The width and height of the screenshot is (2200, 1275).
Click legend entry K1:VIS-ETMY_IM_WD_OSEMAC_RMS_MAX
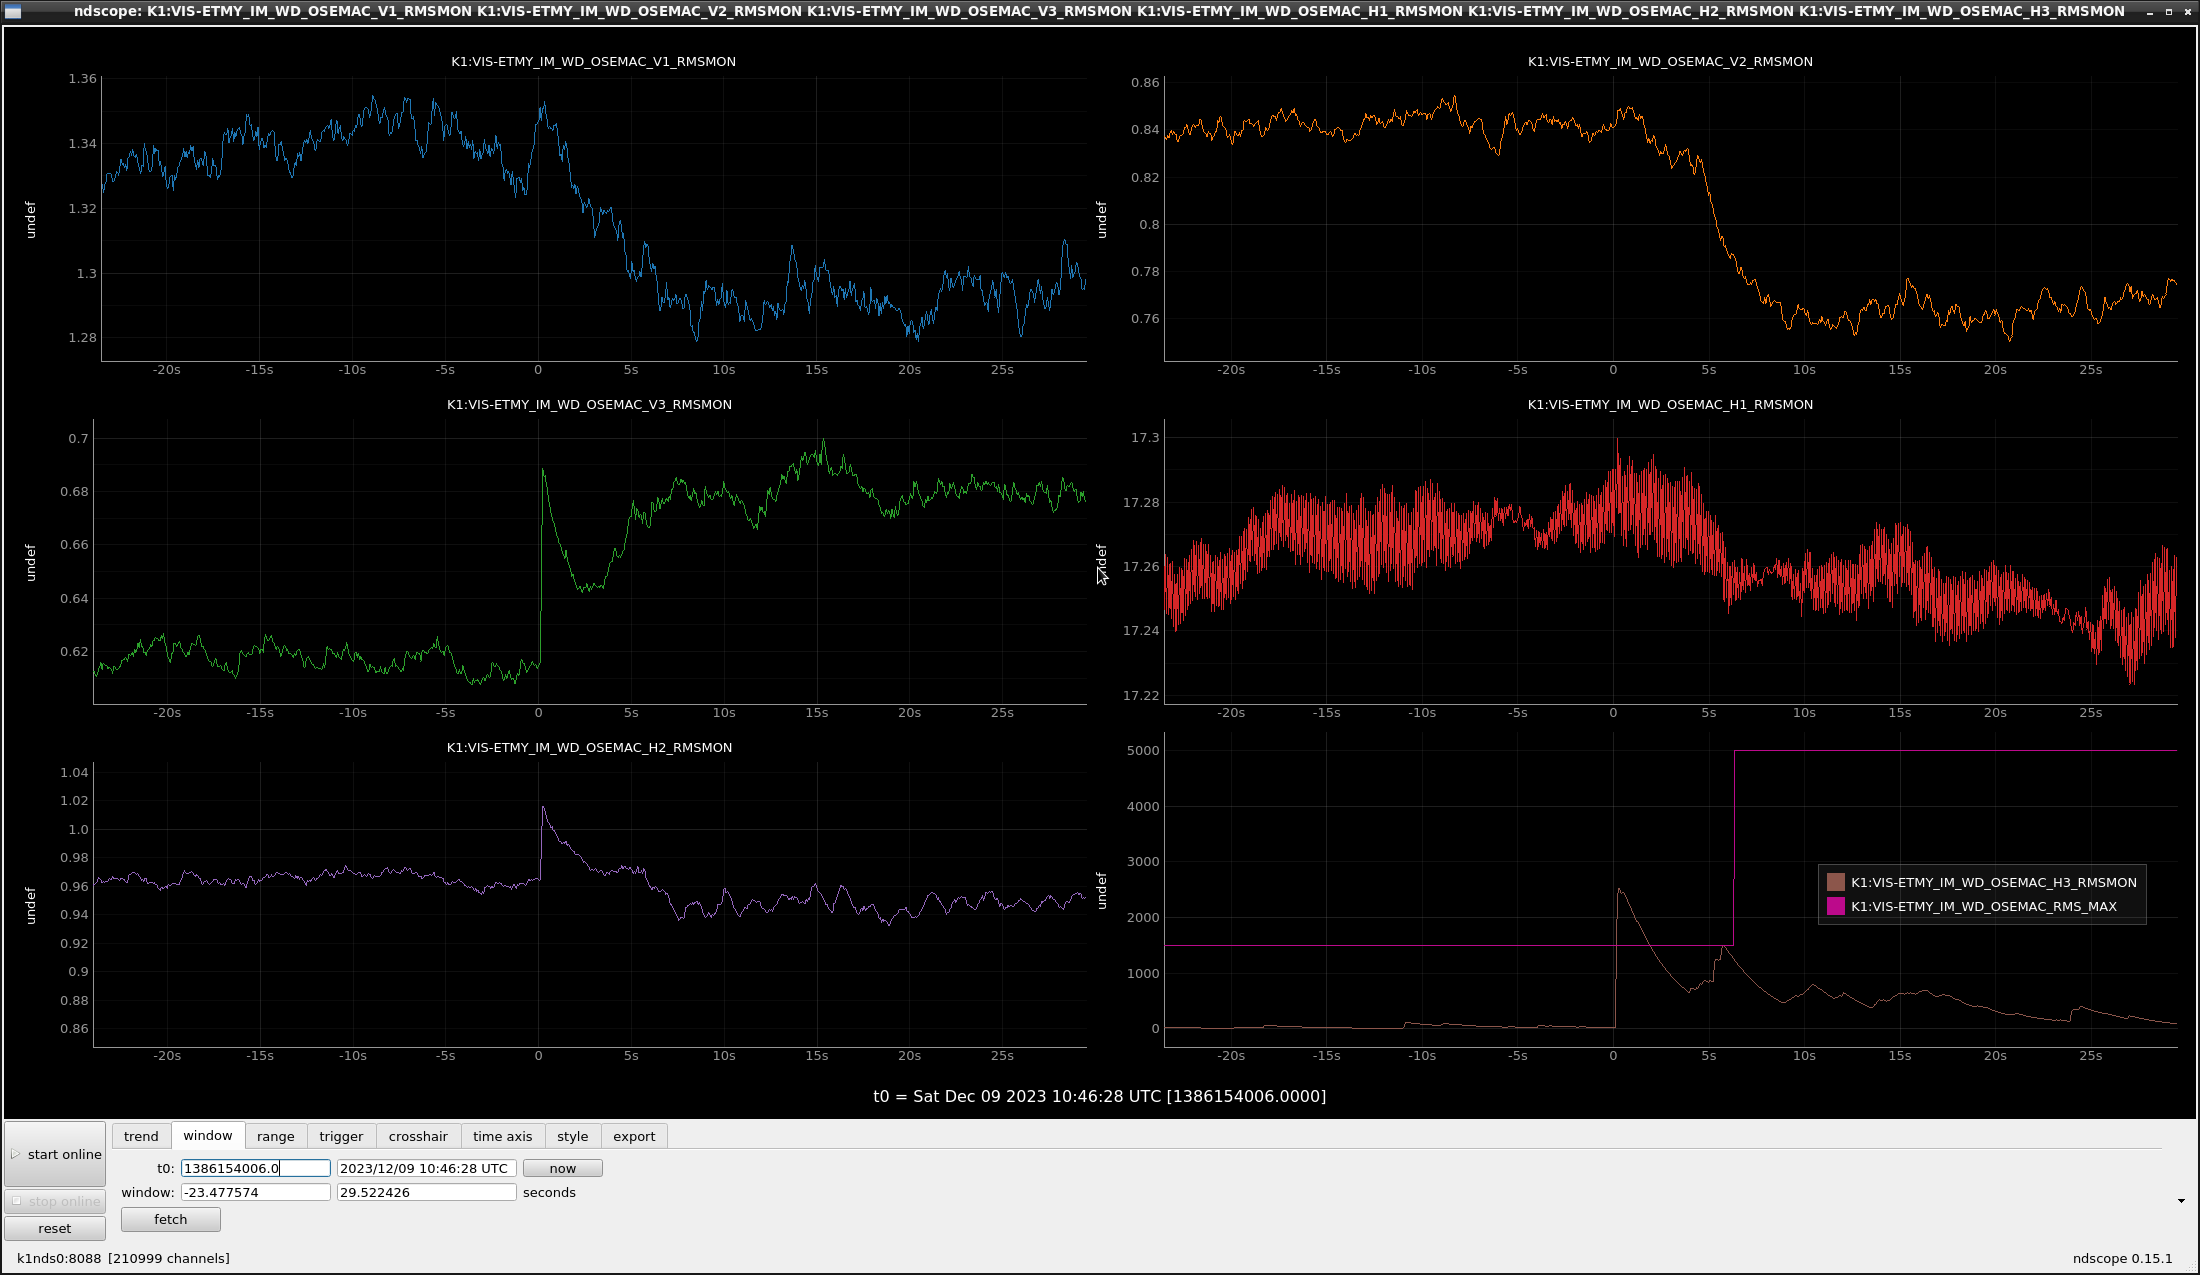coord(1983,906)
